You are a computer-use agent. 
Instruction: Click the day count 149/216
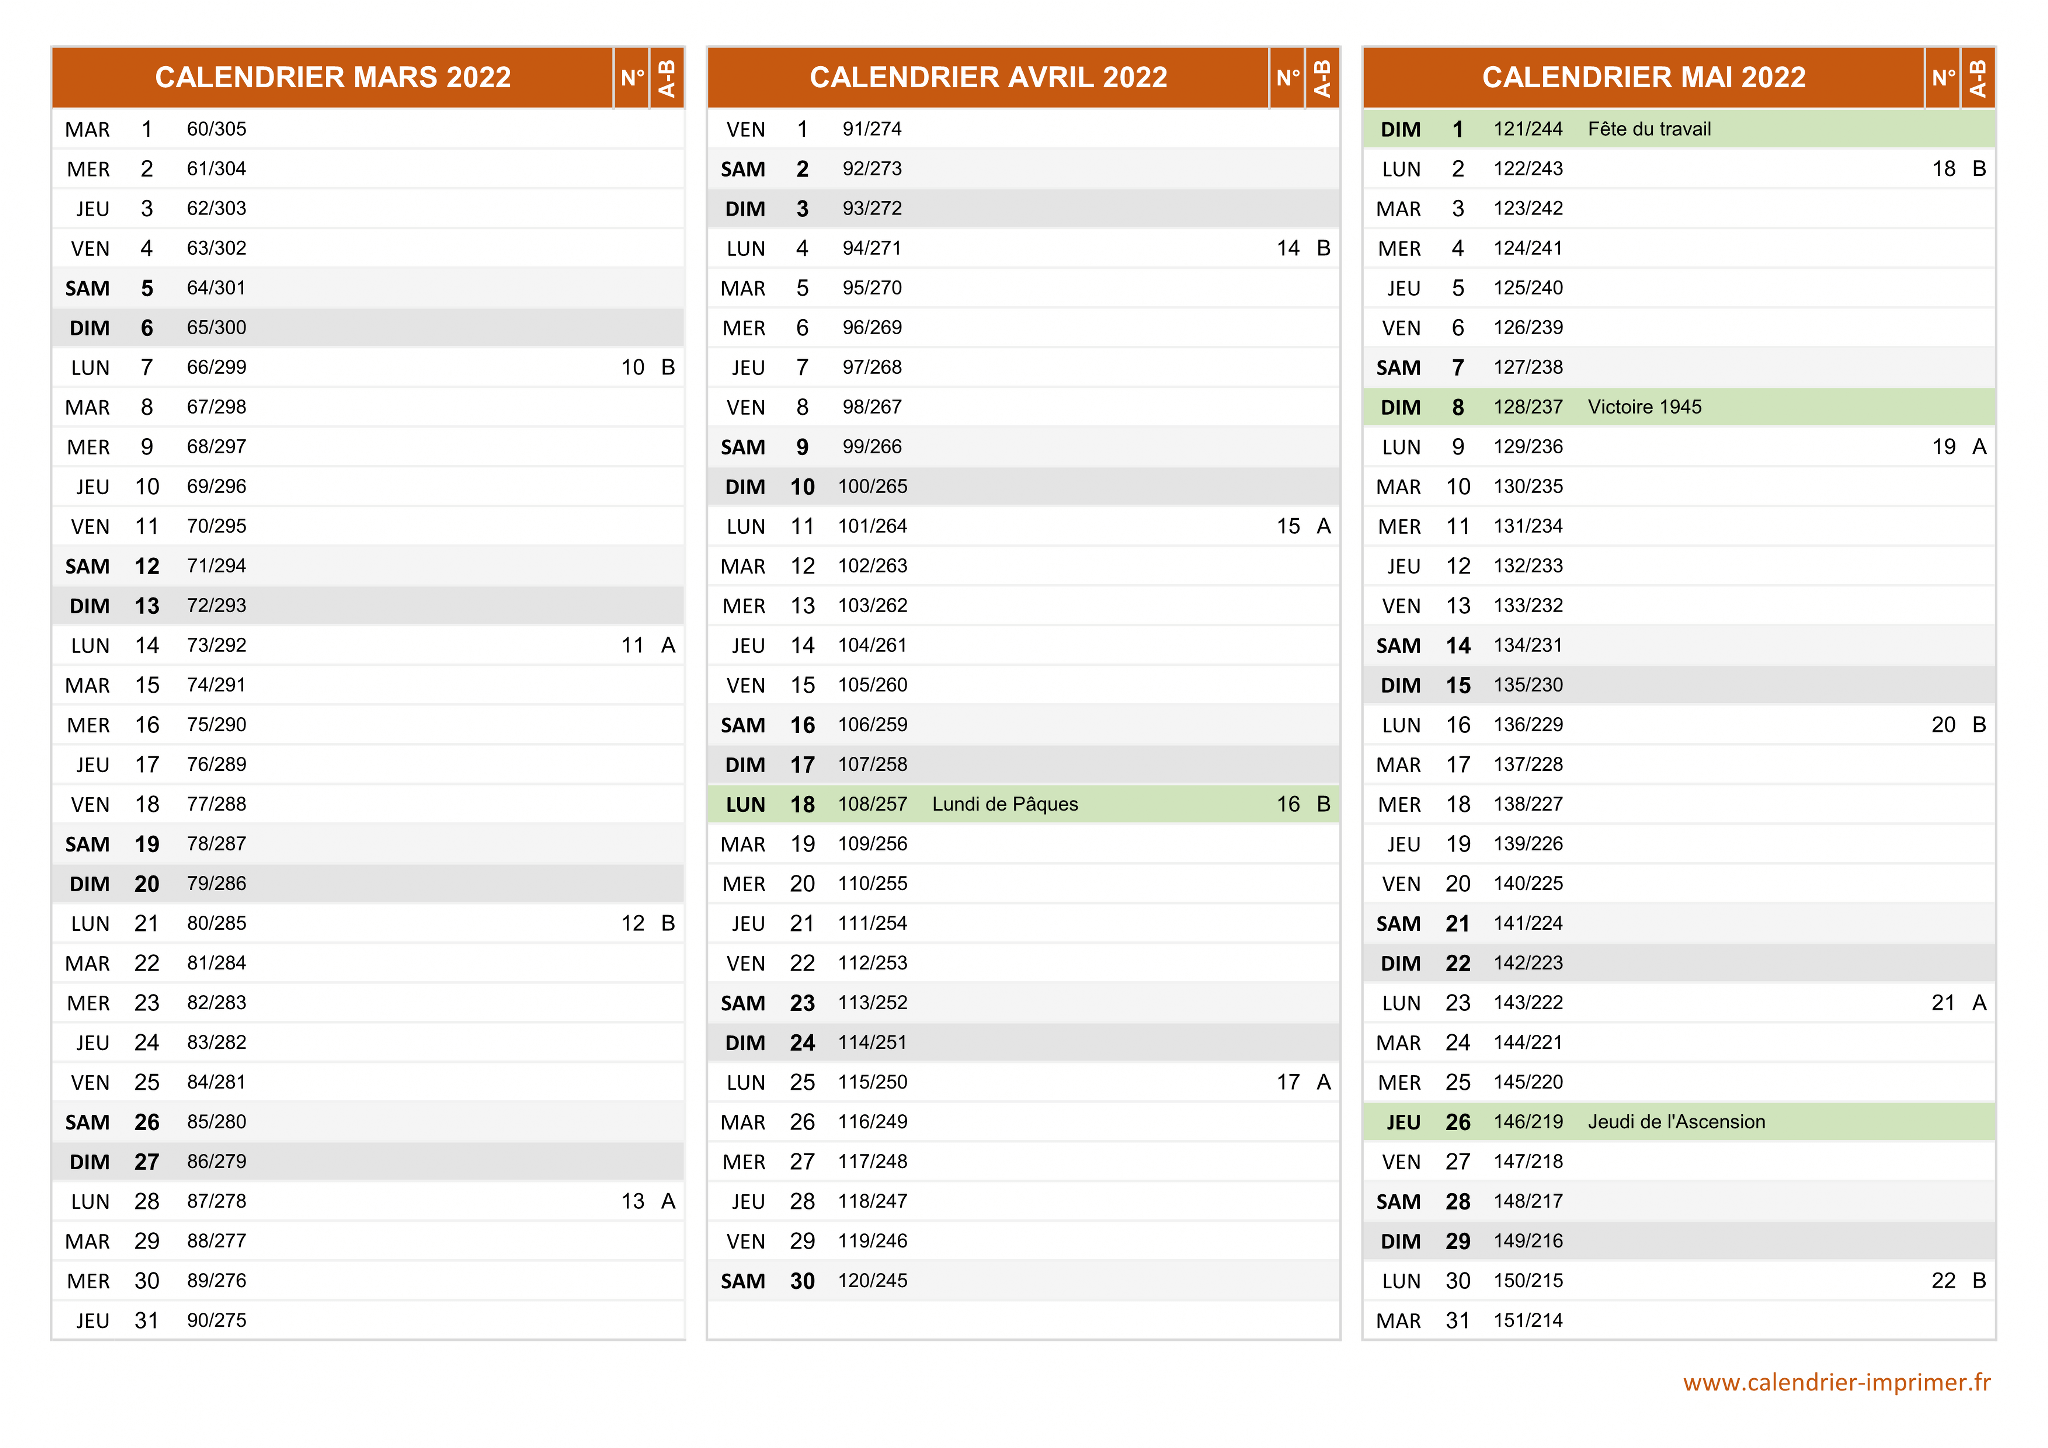coord(1528,1241)
